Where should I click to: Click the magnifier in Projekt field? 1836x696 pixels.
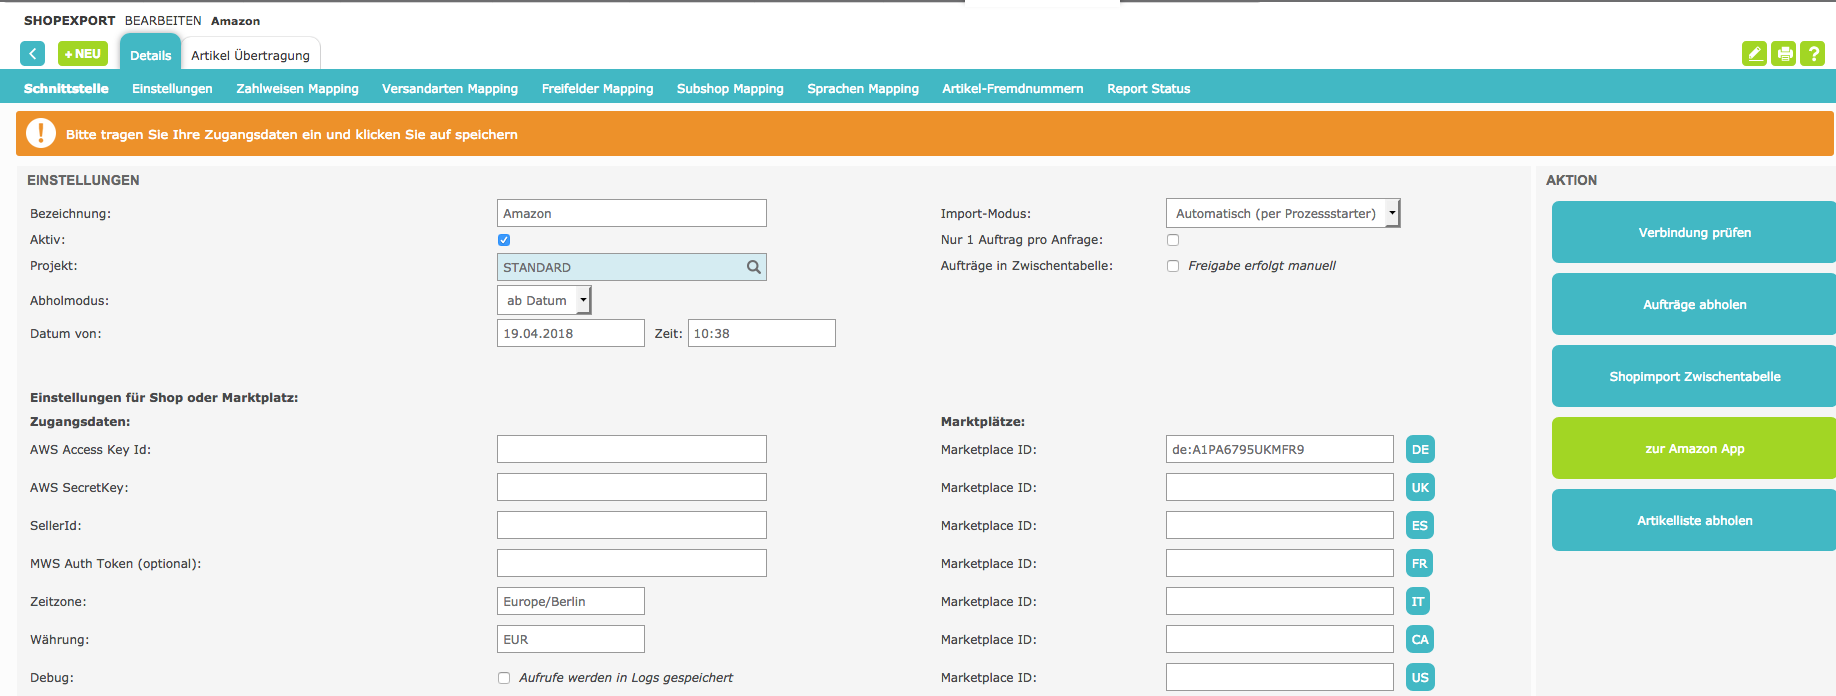754,267
